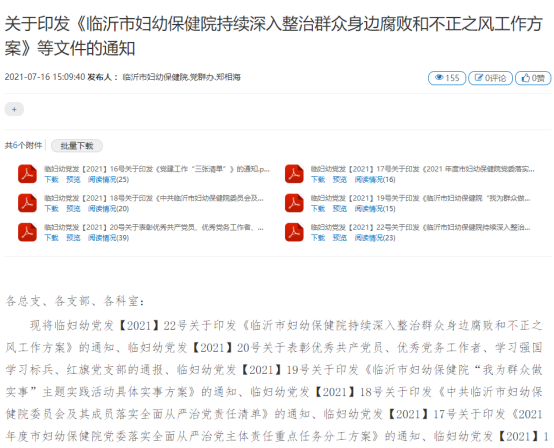
Task: Preview the 18号 attachment via 预览 link
Action: tap(73, 209)
